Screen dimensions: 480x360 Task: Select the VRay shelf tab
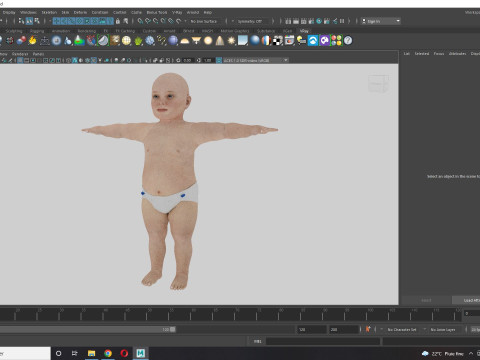coord(304,31)
